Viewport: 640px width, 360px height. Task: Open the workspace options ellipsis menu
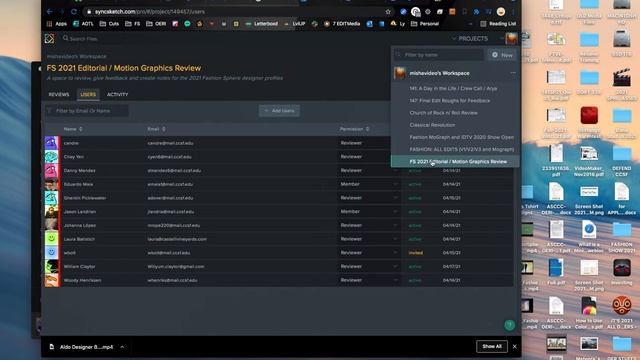click(513, 73)
